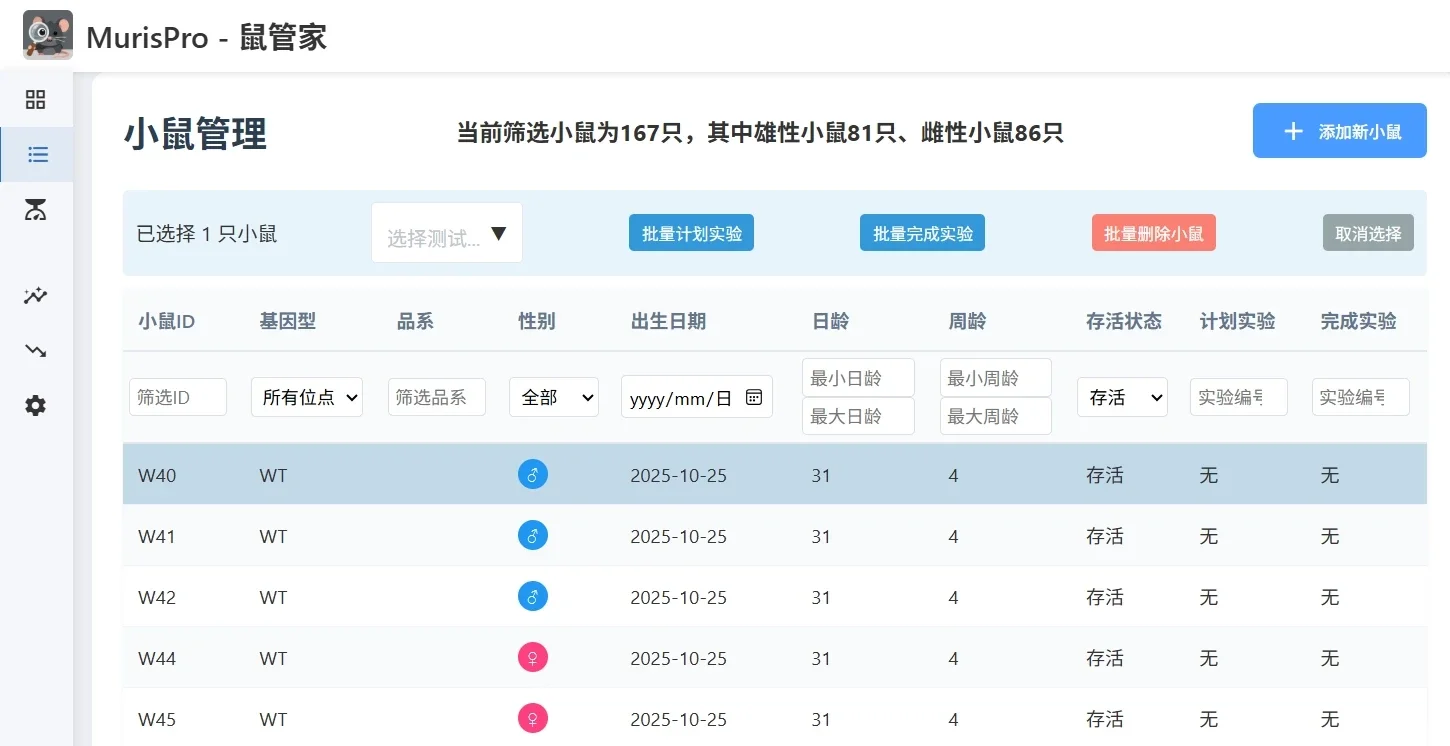Viewport: 1450px width, 746px height.
Task: Click the 取消选择 button
Action: (1368, 232)
